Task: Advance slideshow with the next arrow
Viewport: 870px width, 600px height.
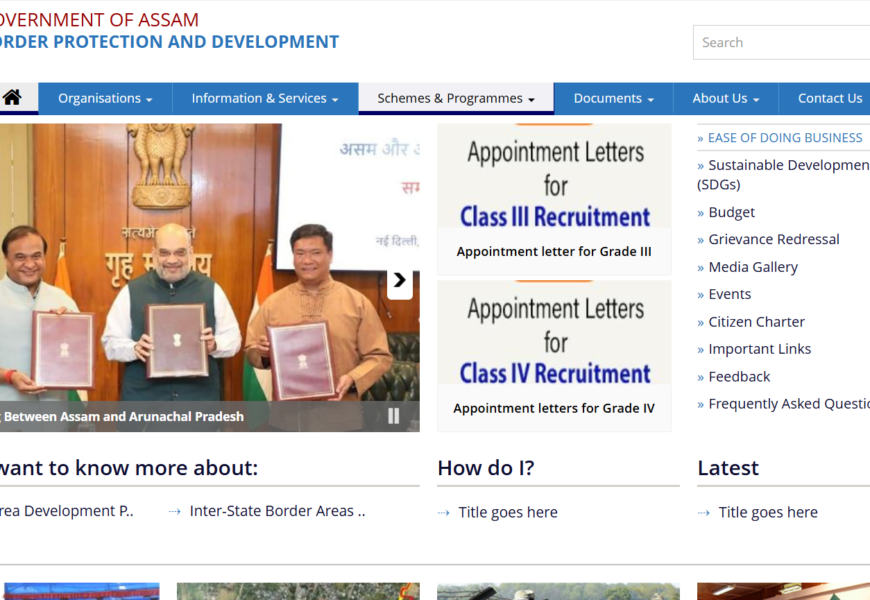Action: click(x=400, y=281)
